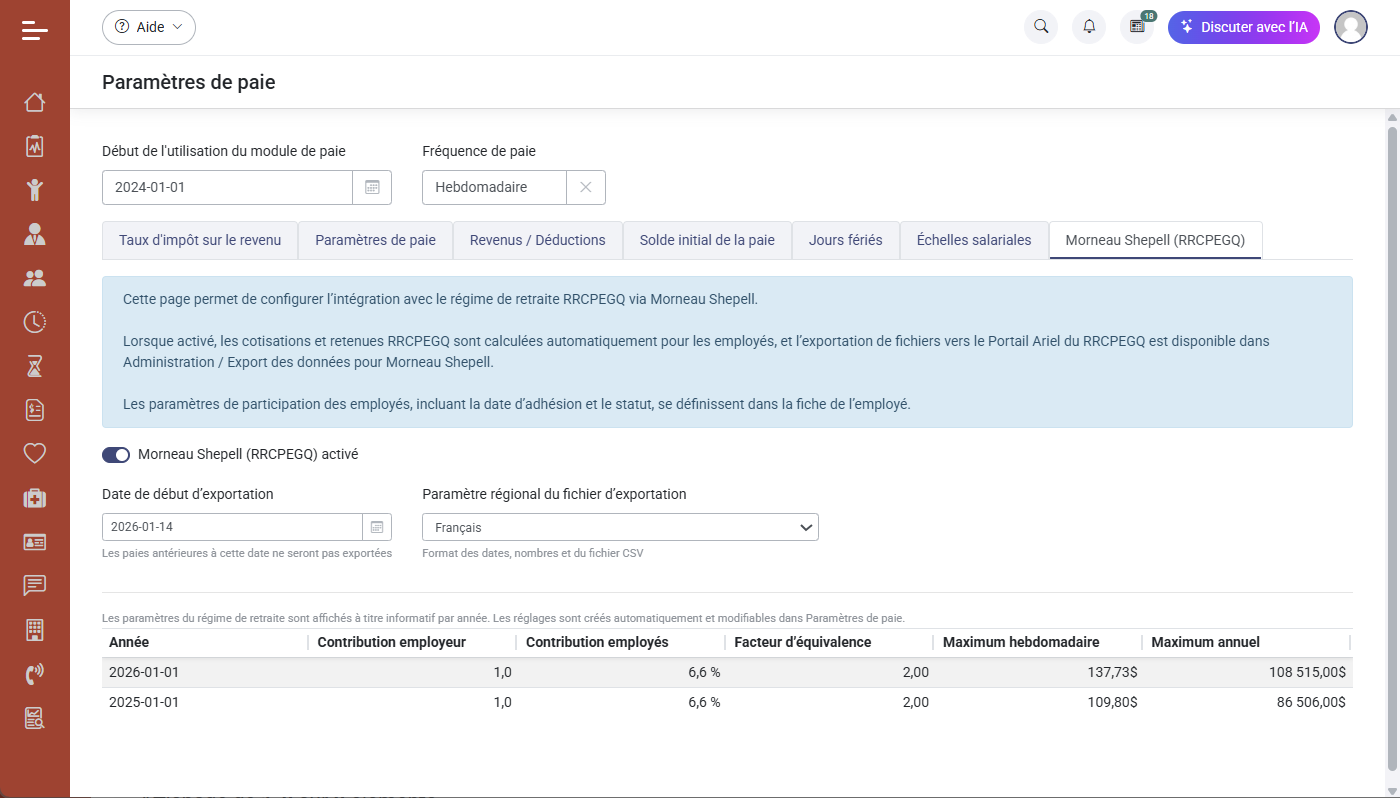Open the hourglass history icon in sidebar
1400x798 pixels.
(34, 366)
